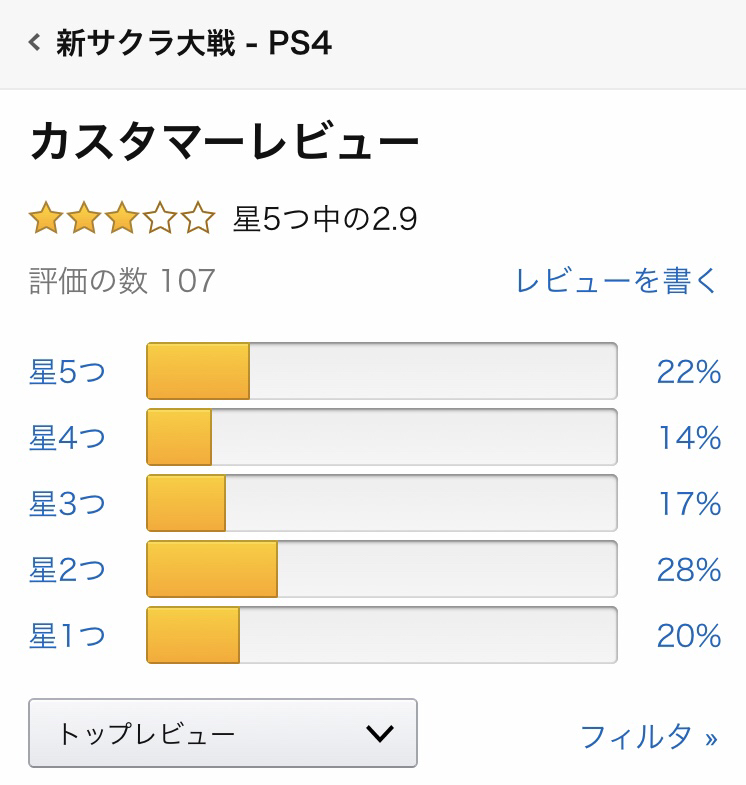Click the 2-star histogram bar
This screenshot has width=746, height=785.
[x=382, y=569]
